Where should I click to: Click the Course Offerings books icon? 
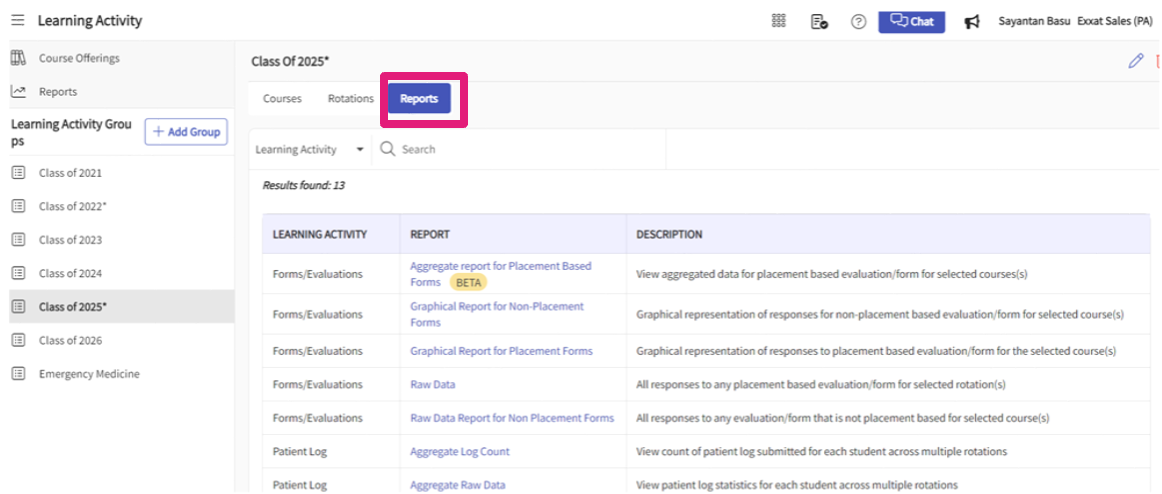point(18,58)
